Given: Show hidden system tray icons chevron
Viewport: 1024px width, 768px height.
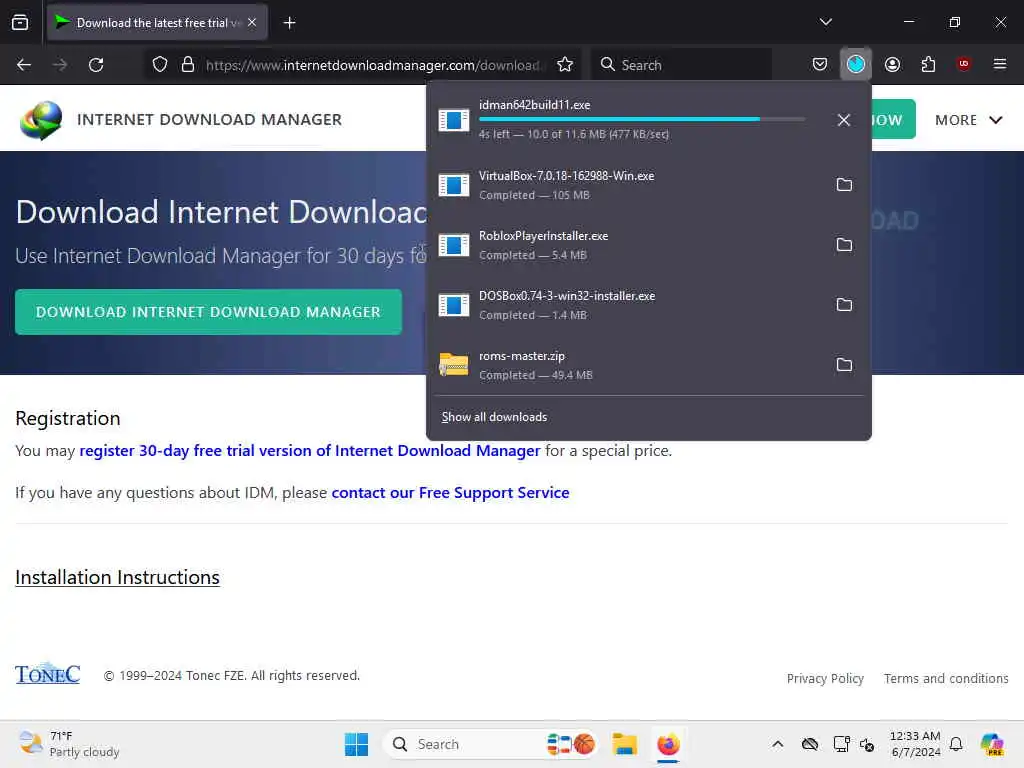Looking at the screenshot, I should [x=777, y=744].
